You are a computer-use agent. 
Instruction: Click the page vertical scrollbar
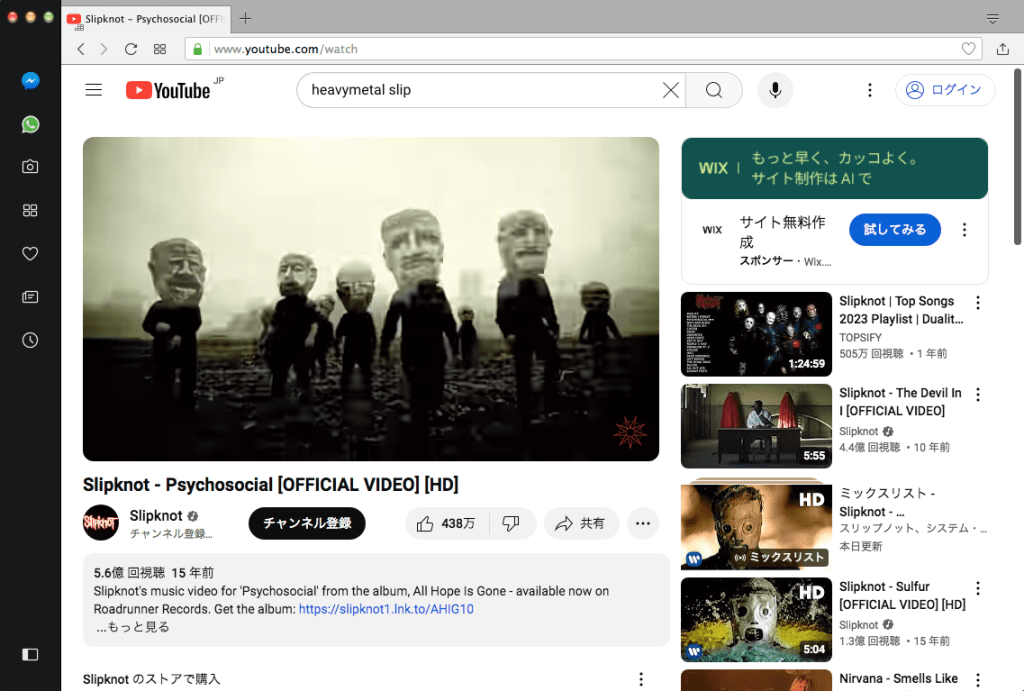click(1017, 156)
